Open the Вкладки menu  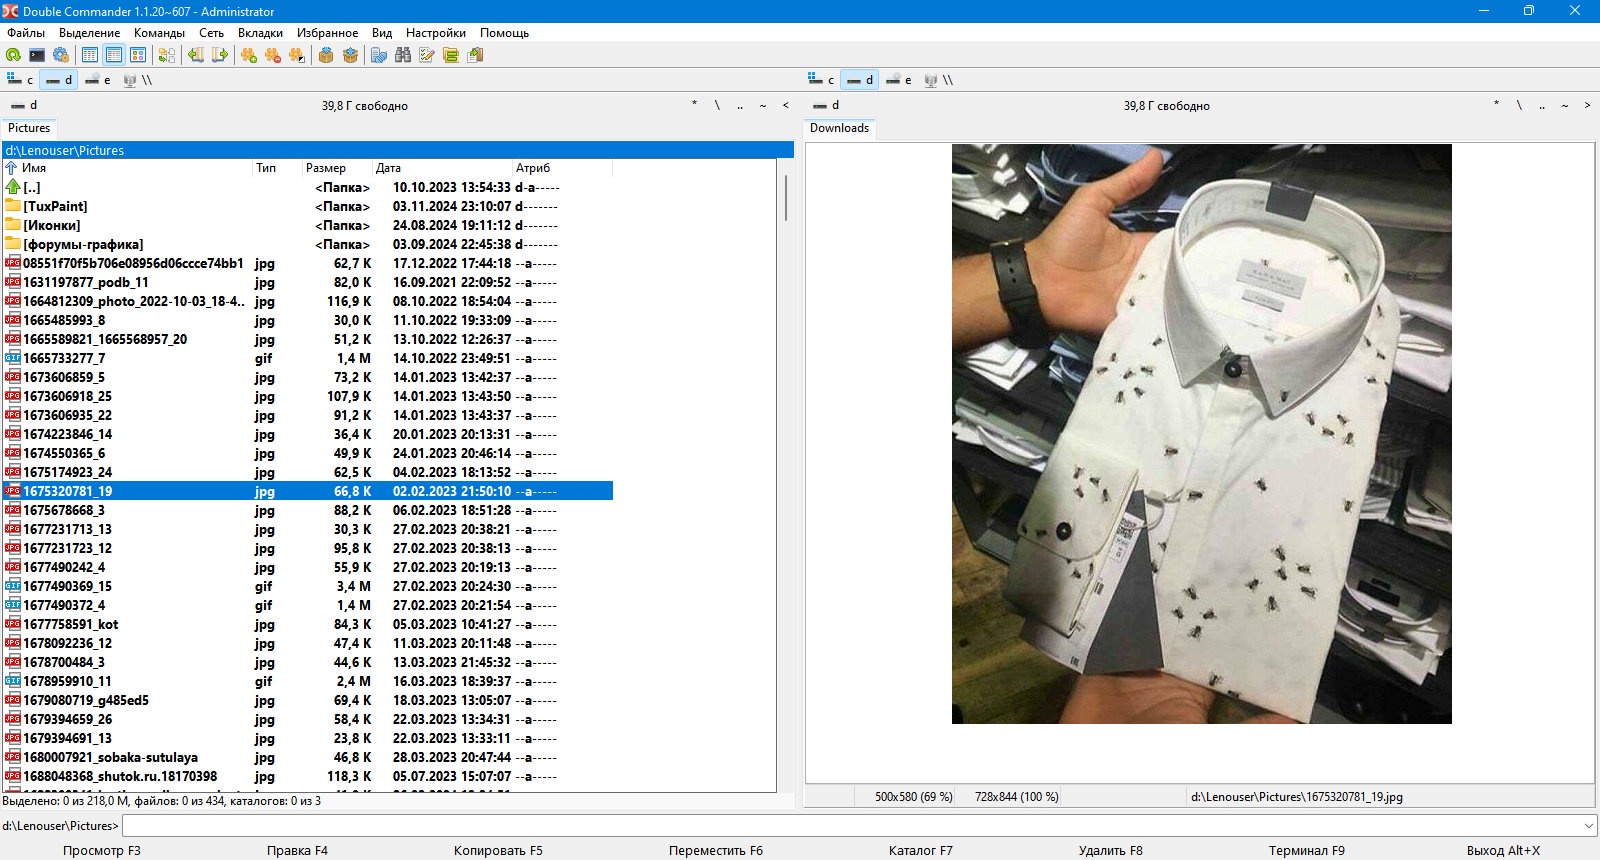coord(260,33)
